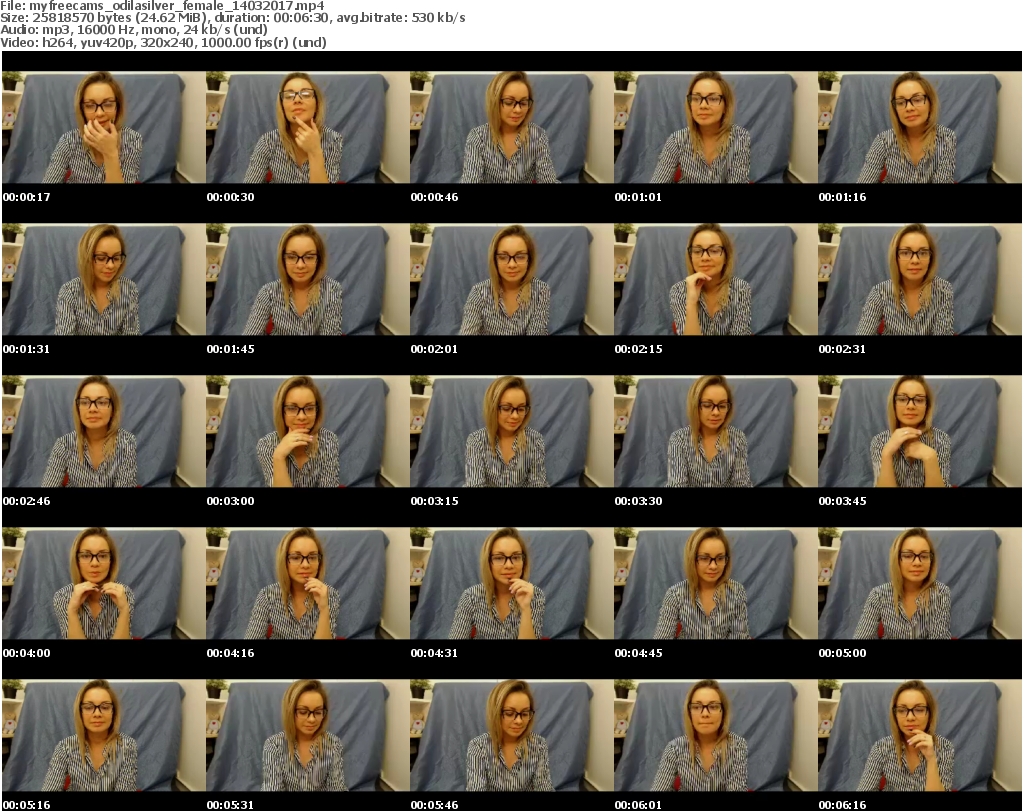1024x811 pixels.
Task: Click the 00:05:00 timestamp label
Action: [842, 653]
